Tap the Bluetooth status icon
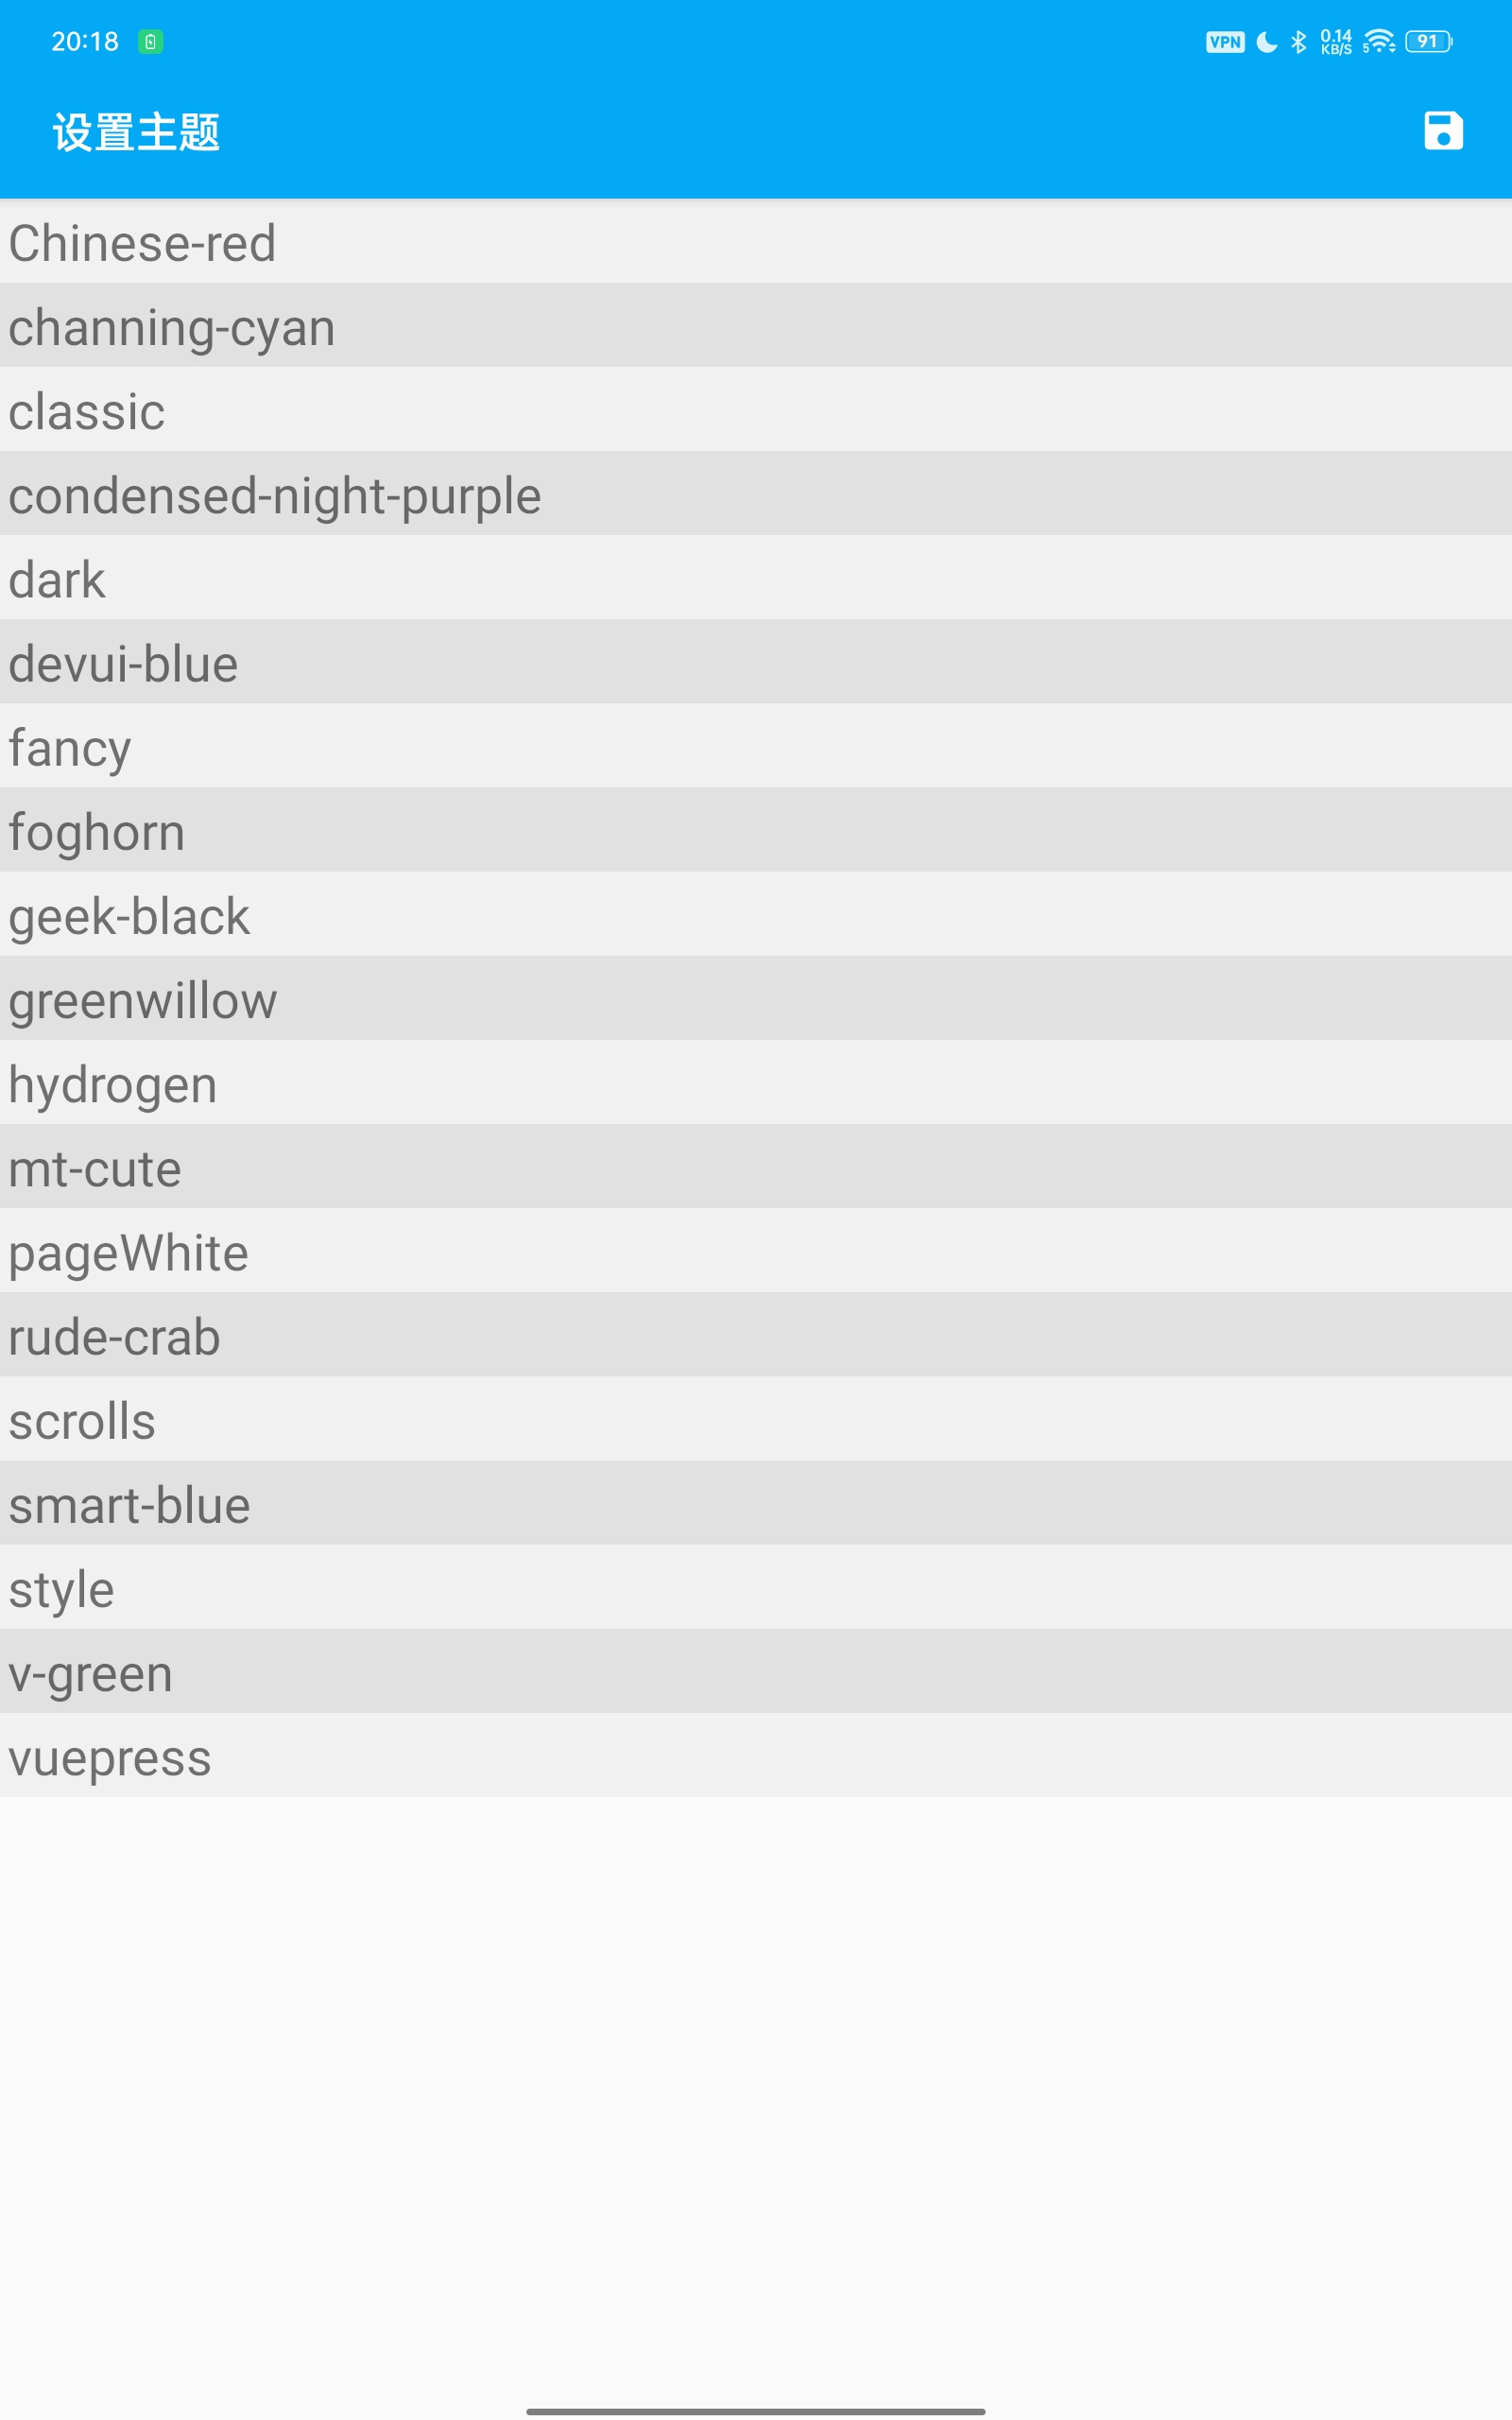 pos(1298,42)
